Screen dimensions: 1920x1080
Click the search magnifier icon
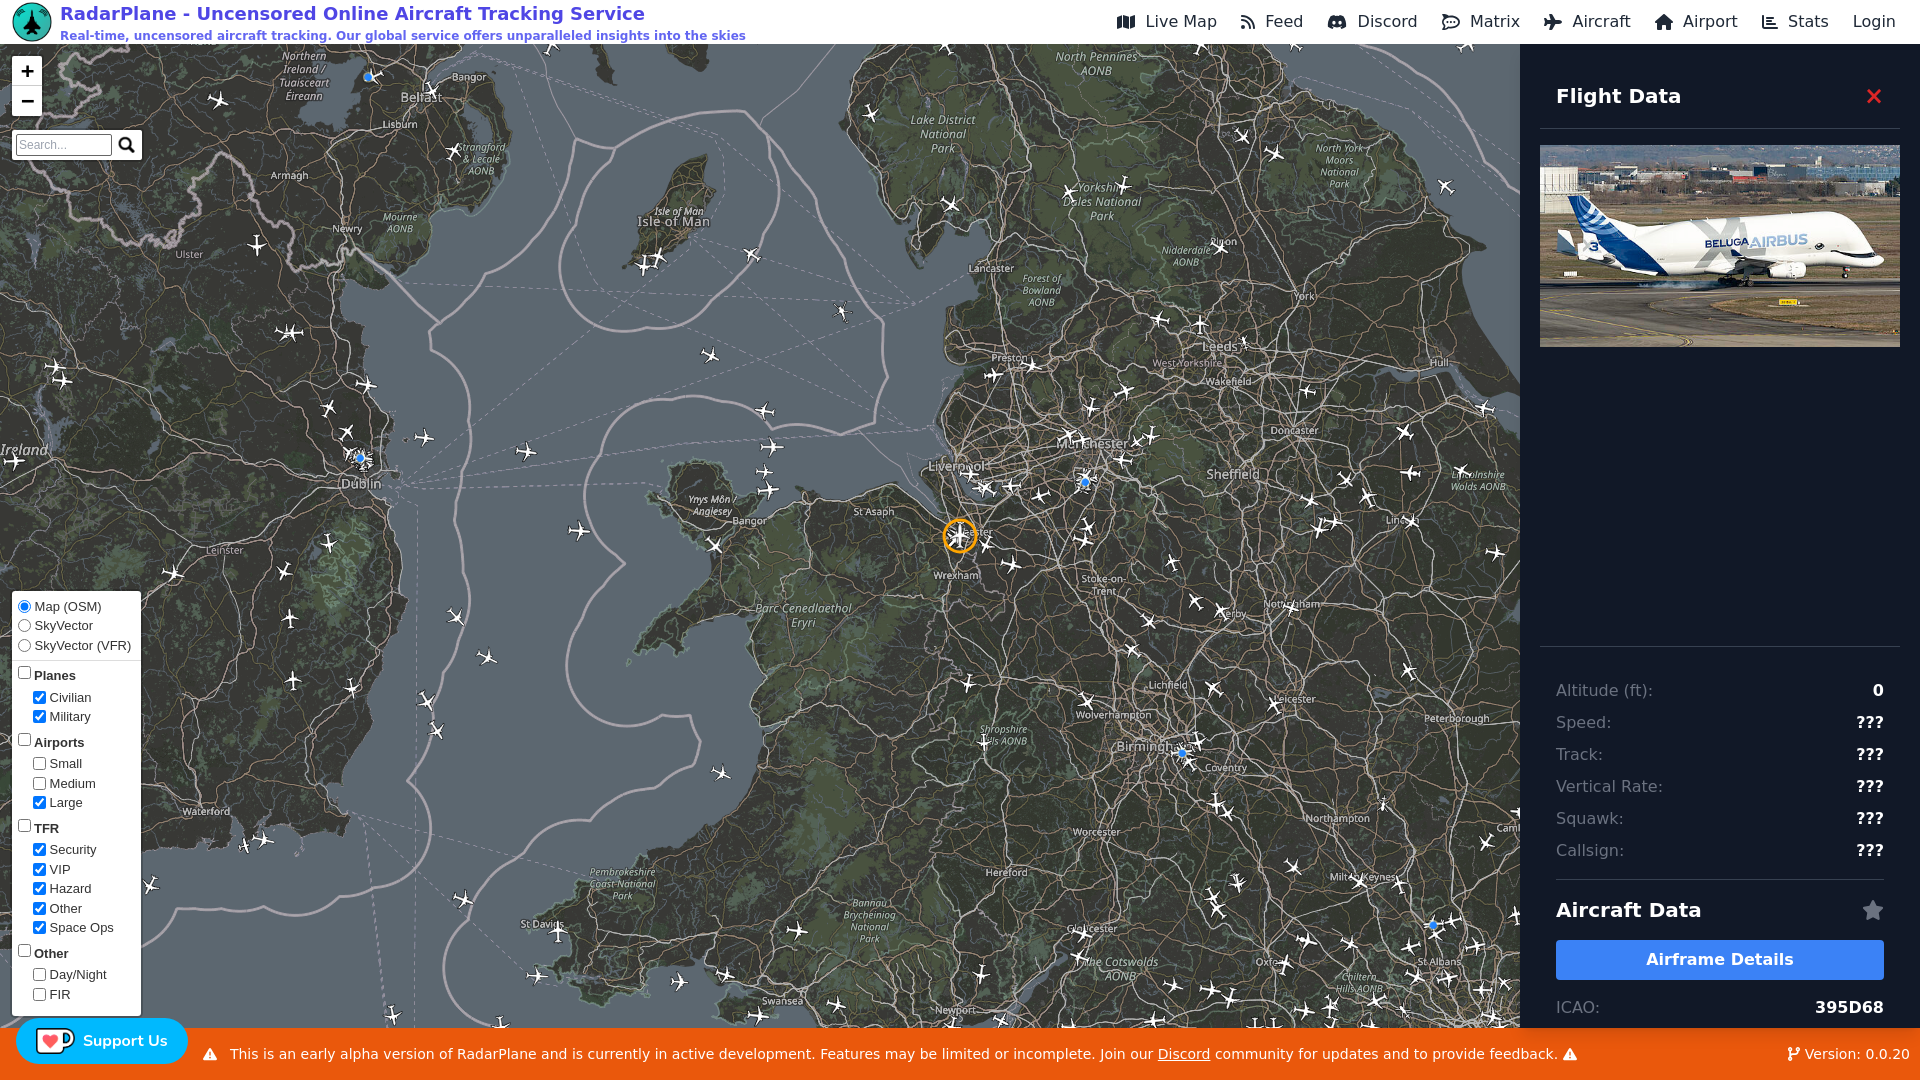click(126, 145)
